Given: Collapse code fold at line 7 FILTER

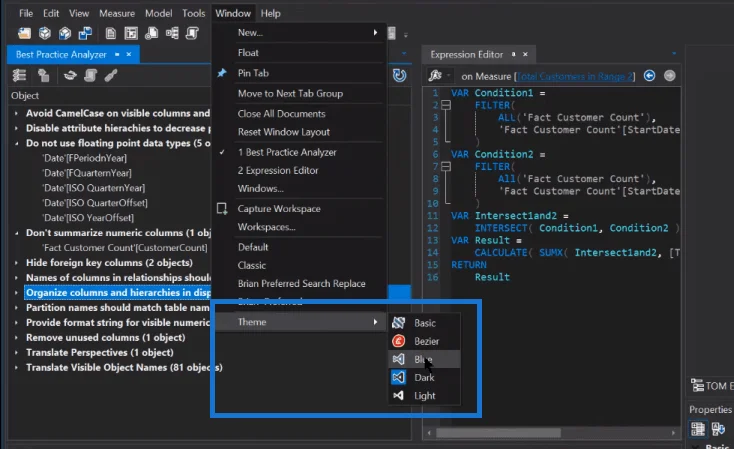Looking at the screenshot, I should pos(446,166).
